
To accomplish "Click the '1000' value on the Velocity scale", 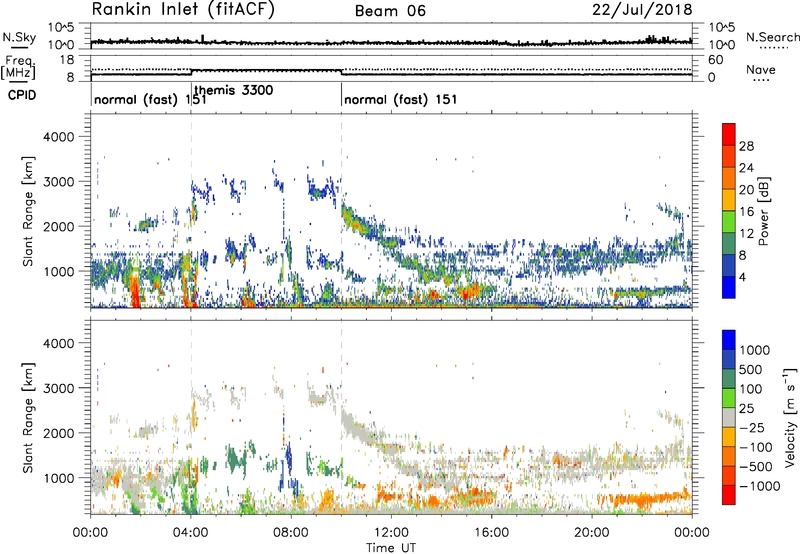I will [755, 350].
